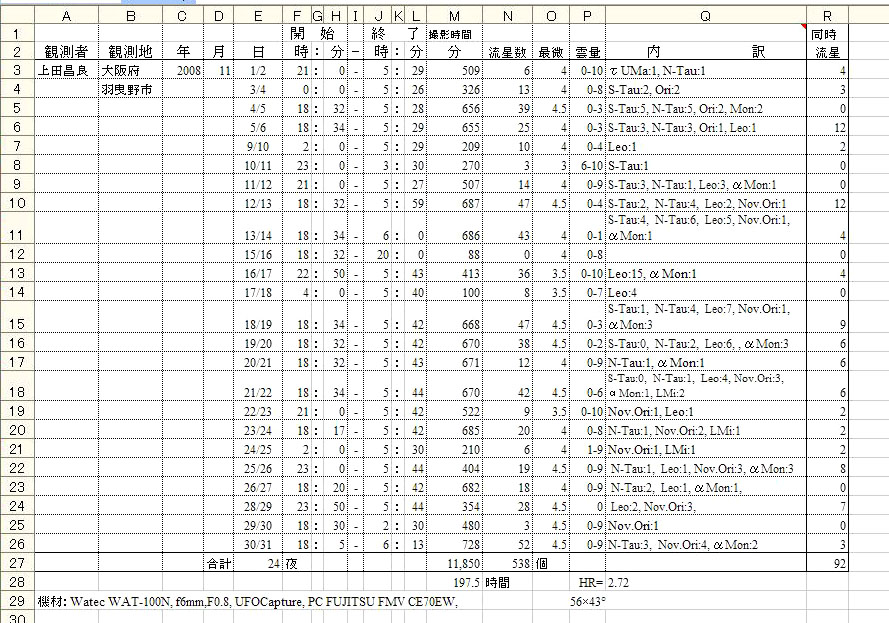Click the Select All corner box
The image size is (889, 623).
[x=17, y=15]
